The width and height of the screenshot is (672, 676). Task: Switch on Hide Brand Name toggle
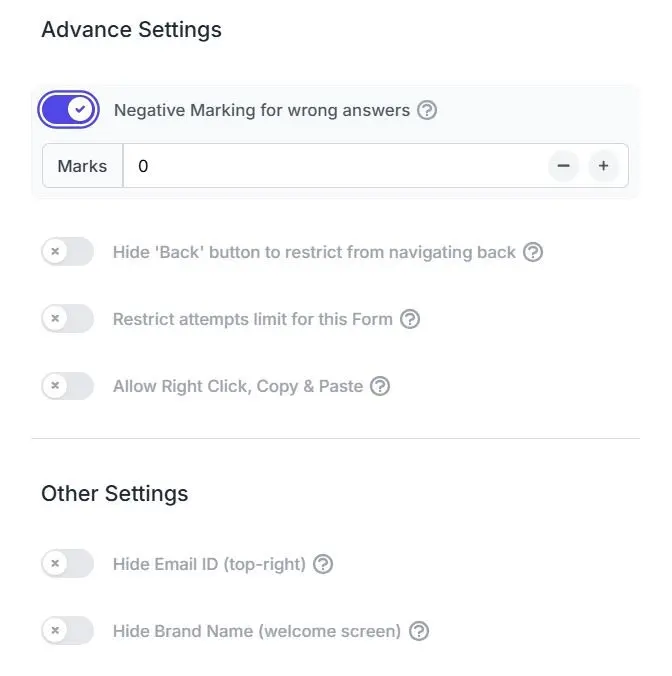pyautogui.click(x=67, y=631)
